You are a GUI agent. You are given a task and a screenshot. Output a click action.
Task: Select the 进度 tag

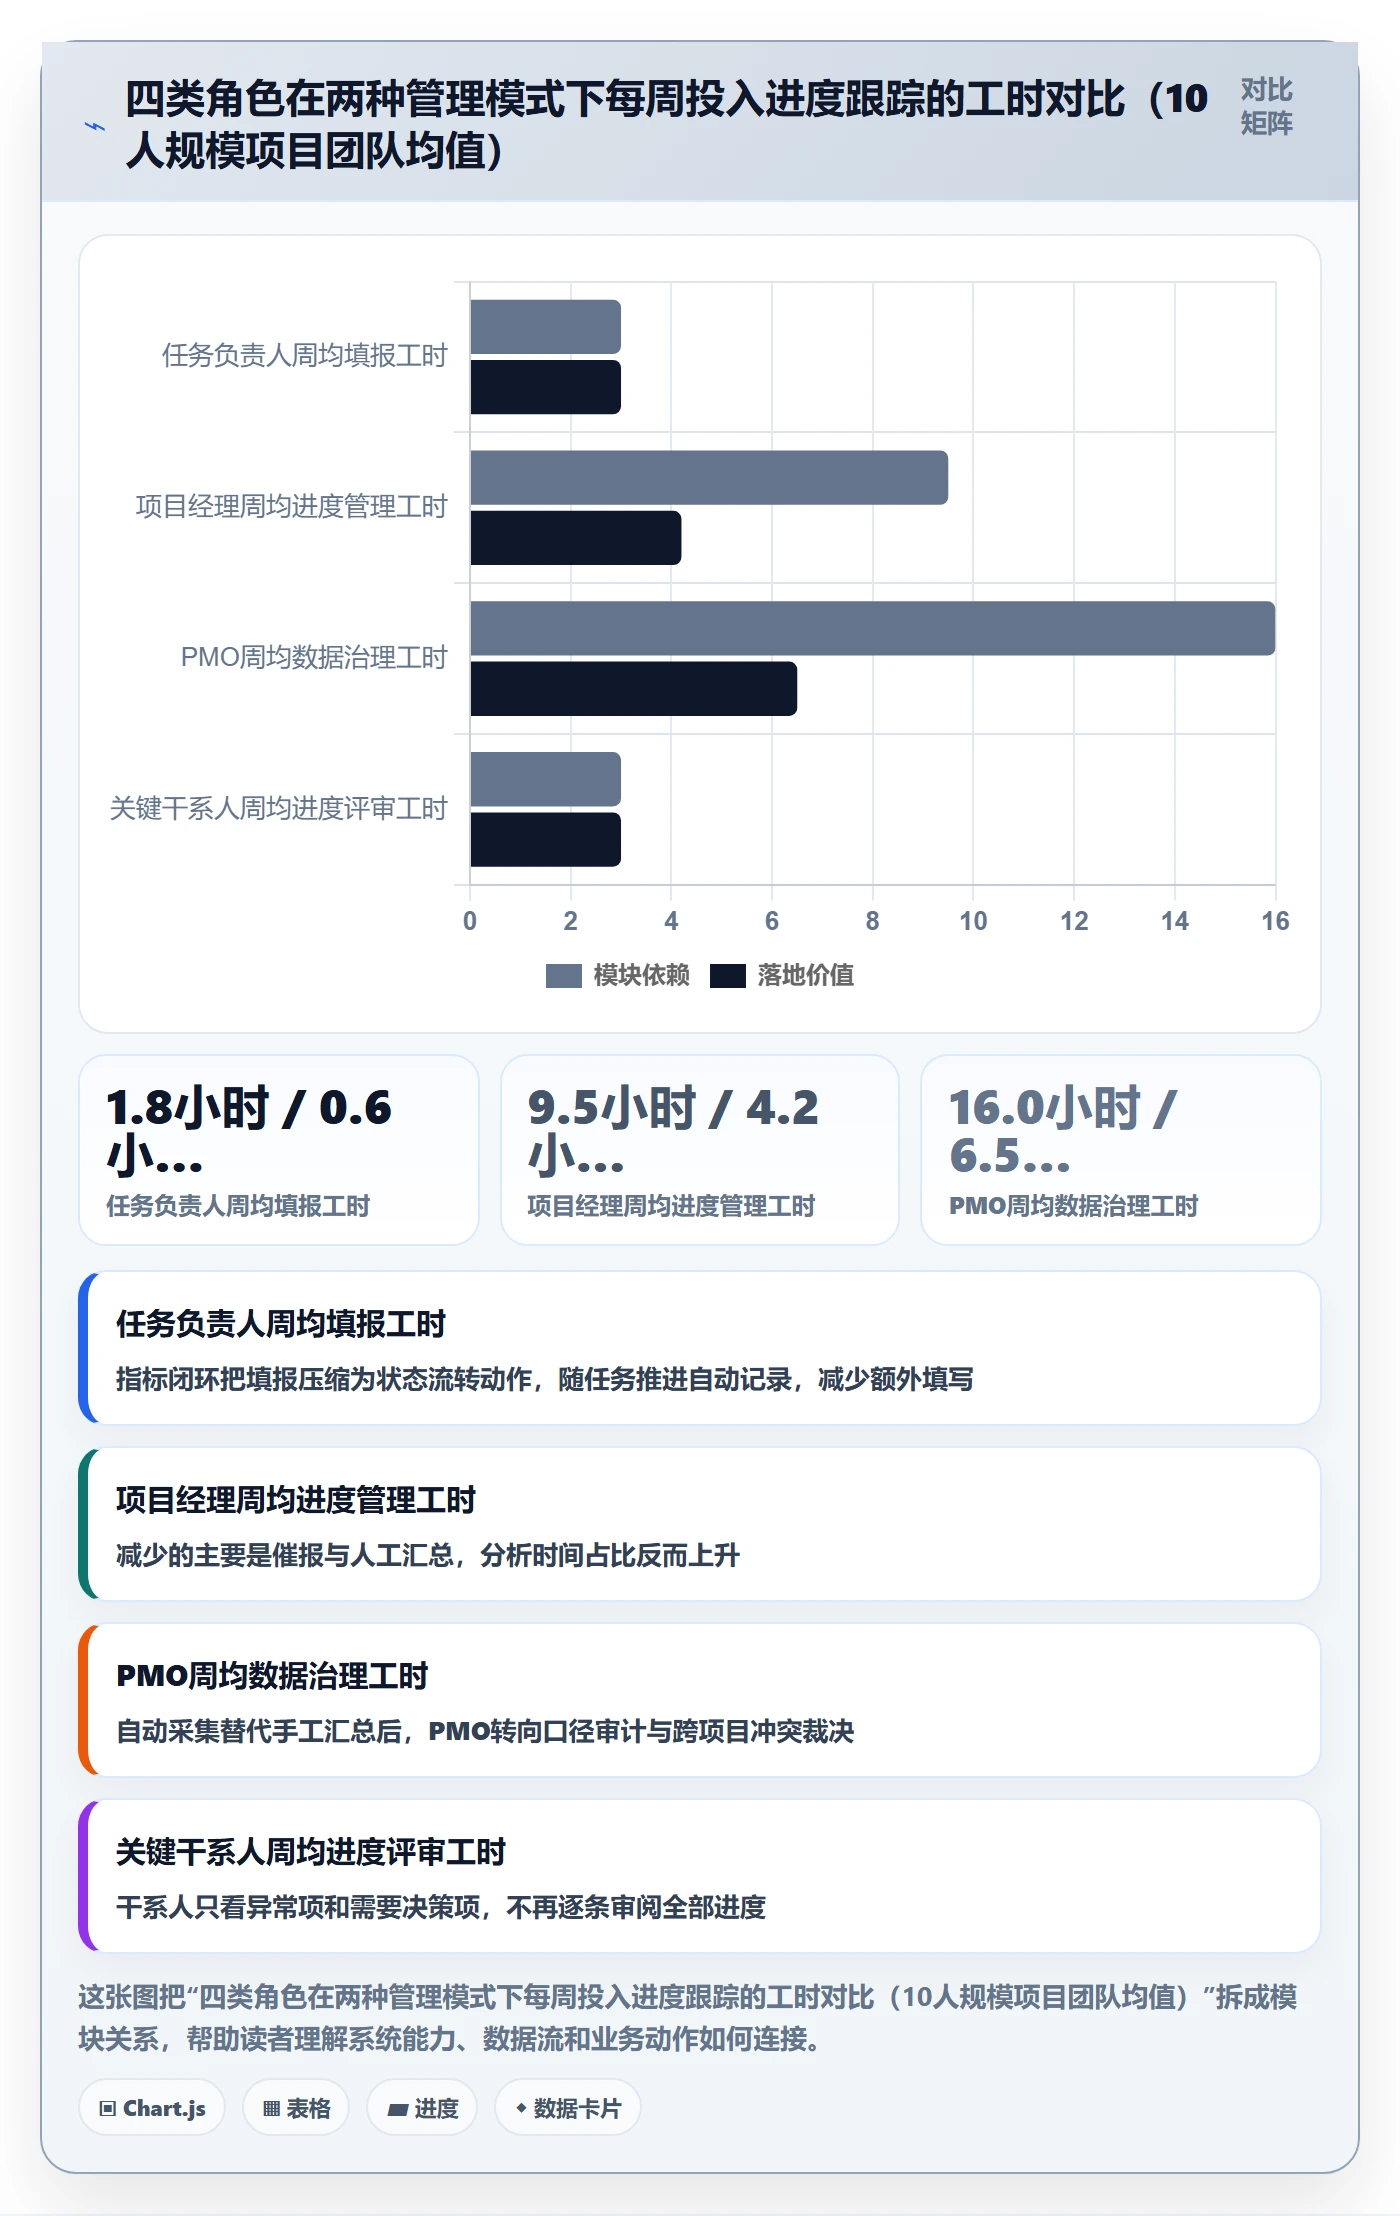coord(422,2108)
